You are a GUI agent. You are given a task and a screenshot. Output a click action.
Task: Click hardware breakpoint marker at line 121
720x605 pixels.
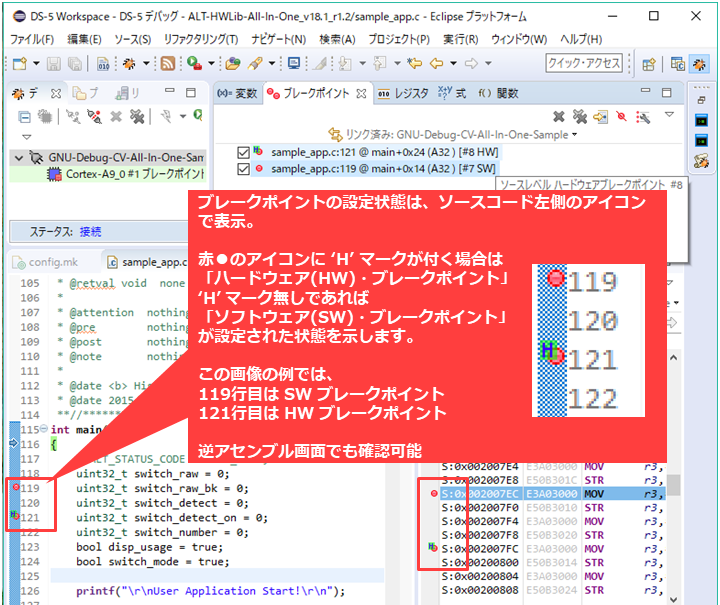[15, 515]
